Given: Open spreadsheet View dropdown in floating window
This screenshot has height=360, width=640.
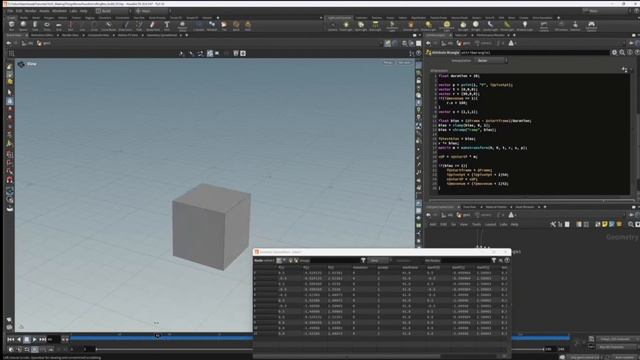Looking at the screenshot, I should [x=378, y=260].
